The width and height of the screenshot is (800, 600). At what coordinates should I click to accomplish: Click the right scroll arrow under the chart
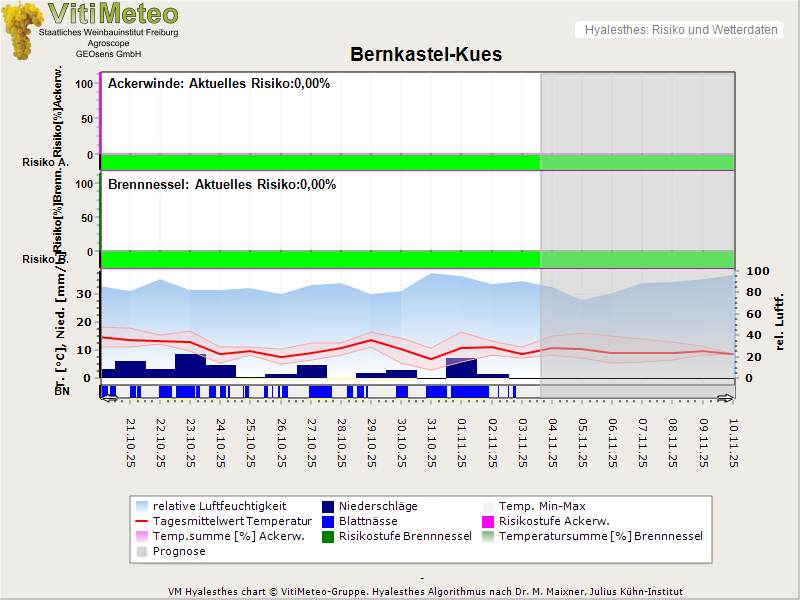click(x=726, y=399)
